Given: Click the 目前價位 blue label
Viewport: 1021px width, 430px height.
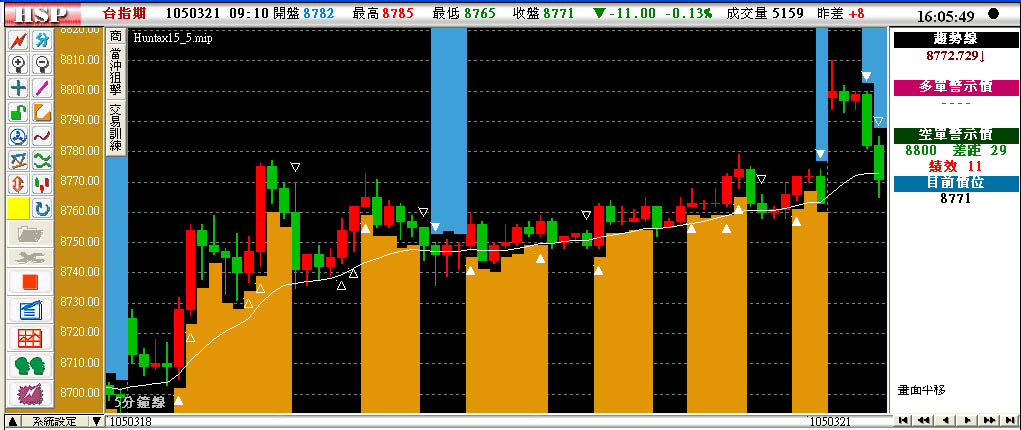Looking at the screenshot, I should 956,183.
